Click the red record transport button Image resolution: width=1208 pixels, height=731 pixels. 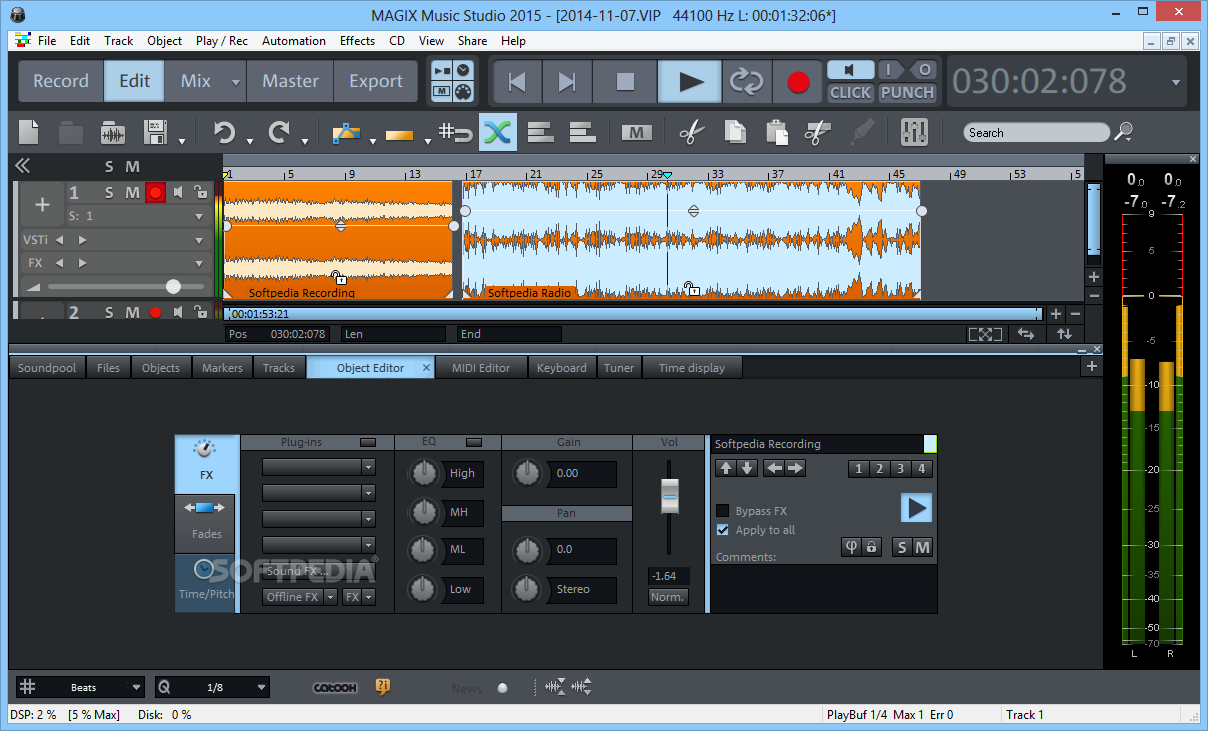coord(798,81)
